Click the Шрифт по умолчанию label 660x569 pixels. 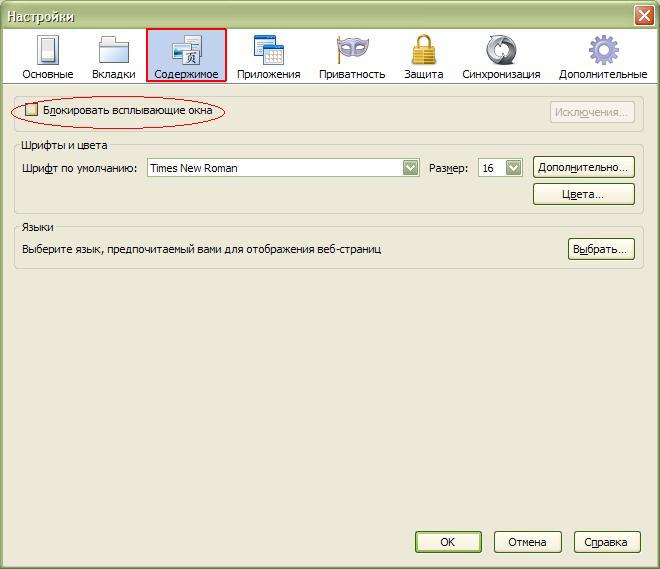click(x=80, y=168)
